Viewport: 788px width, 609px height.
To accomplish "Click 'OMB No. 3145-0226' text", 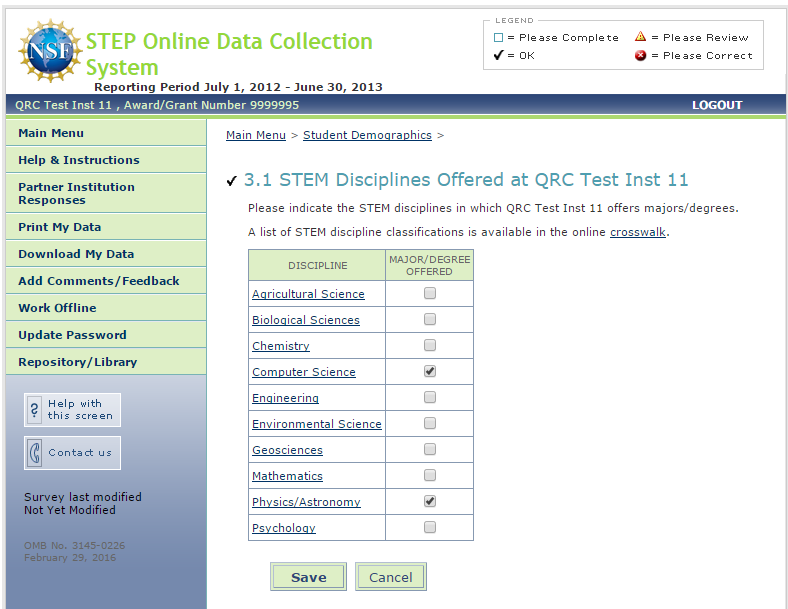I will [x=74, y=546].
